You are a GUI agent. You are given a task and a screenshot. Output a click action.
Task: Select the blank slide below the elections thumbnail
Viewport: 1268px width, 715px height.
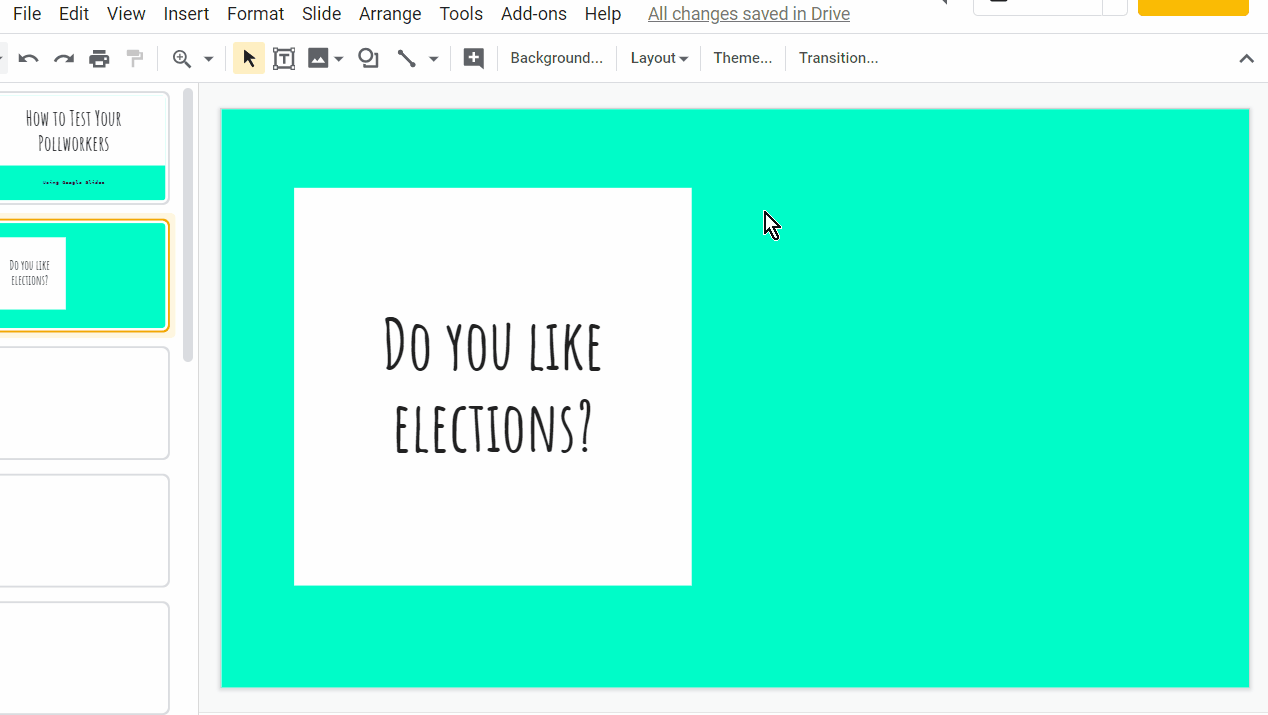tap(83, 403)
